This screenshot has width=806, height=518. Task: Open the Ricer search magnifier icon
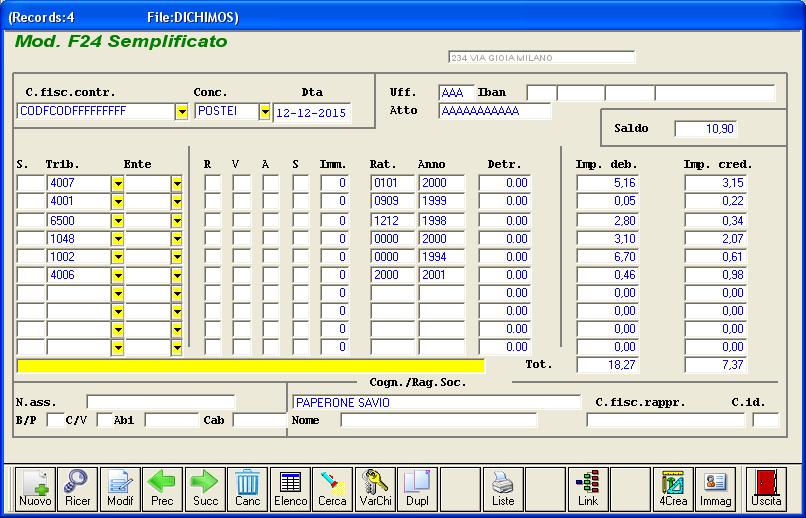coord(78,489)
